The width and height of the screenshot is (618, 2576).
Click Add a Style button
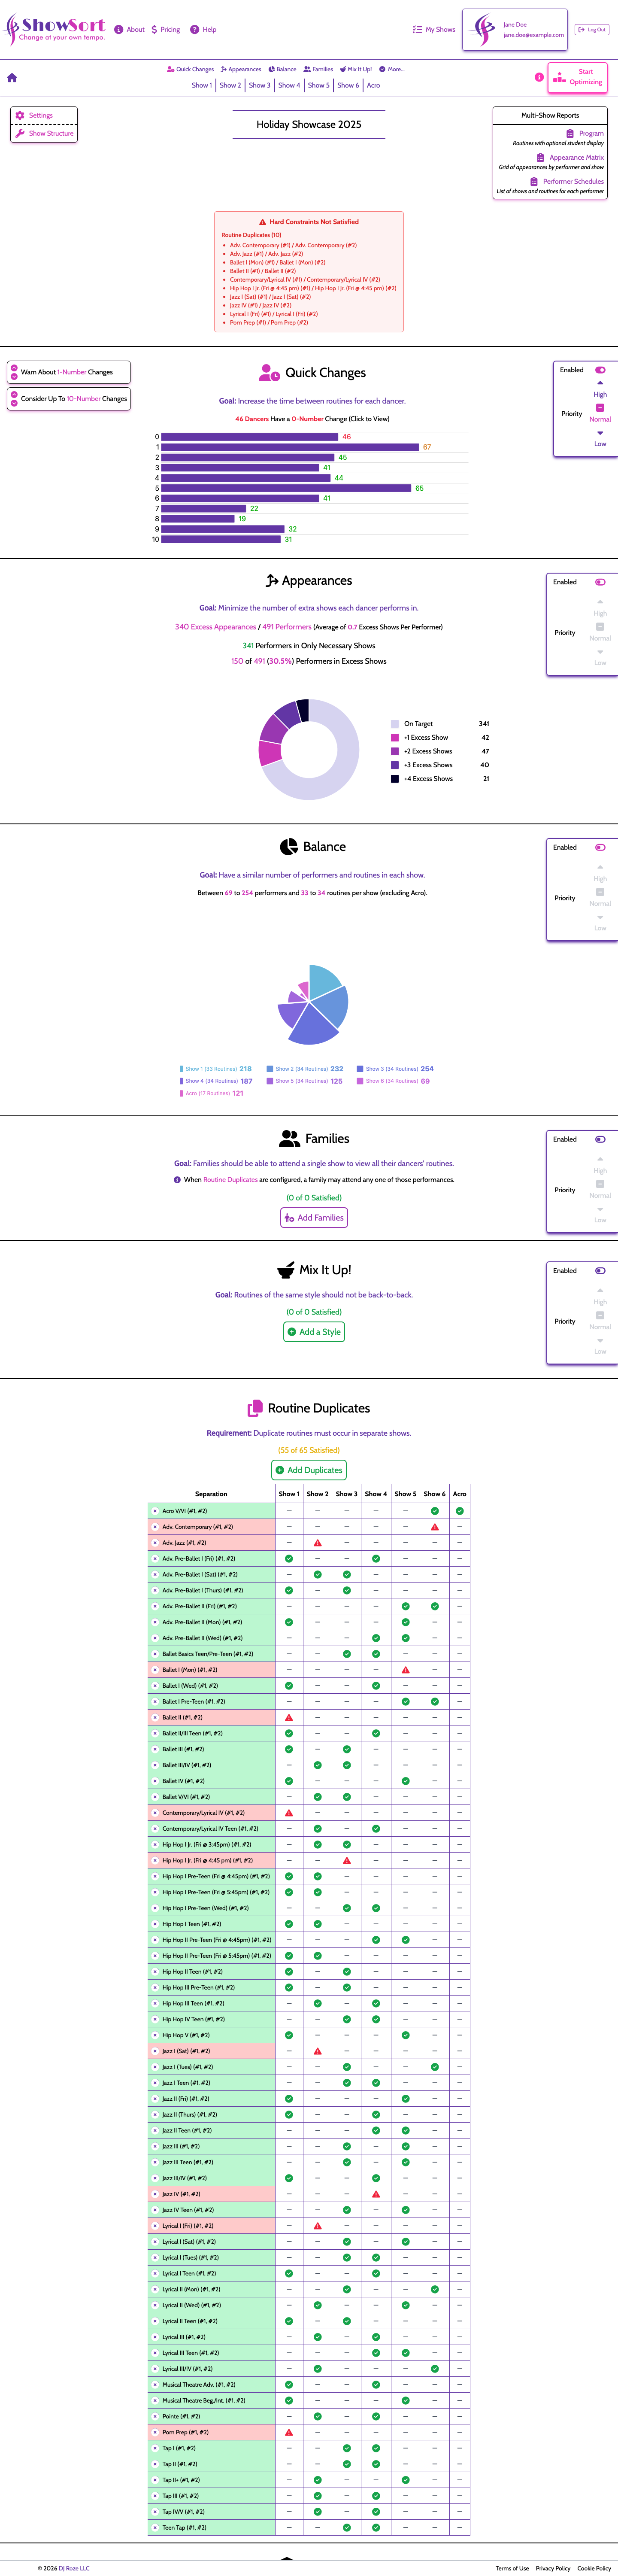pyautogui.click(x=314, y=1332)
